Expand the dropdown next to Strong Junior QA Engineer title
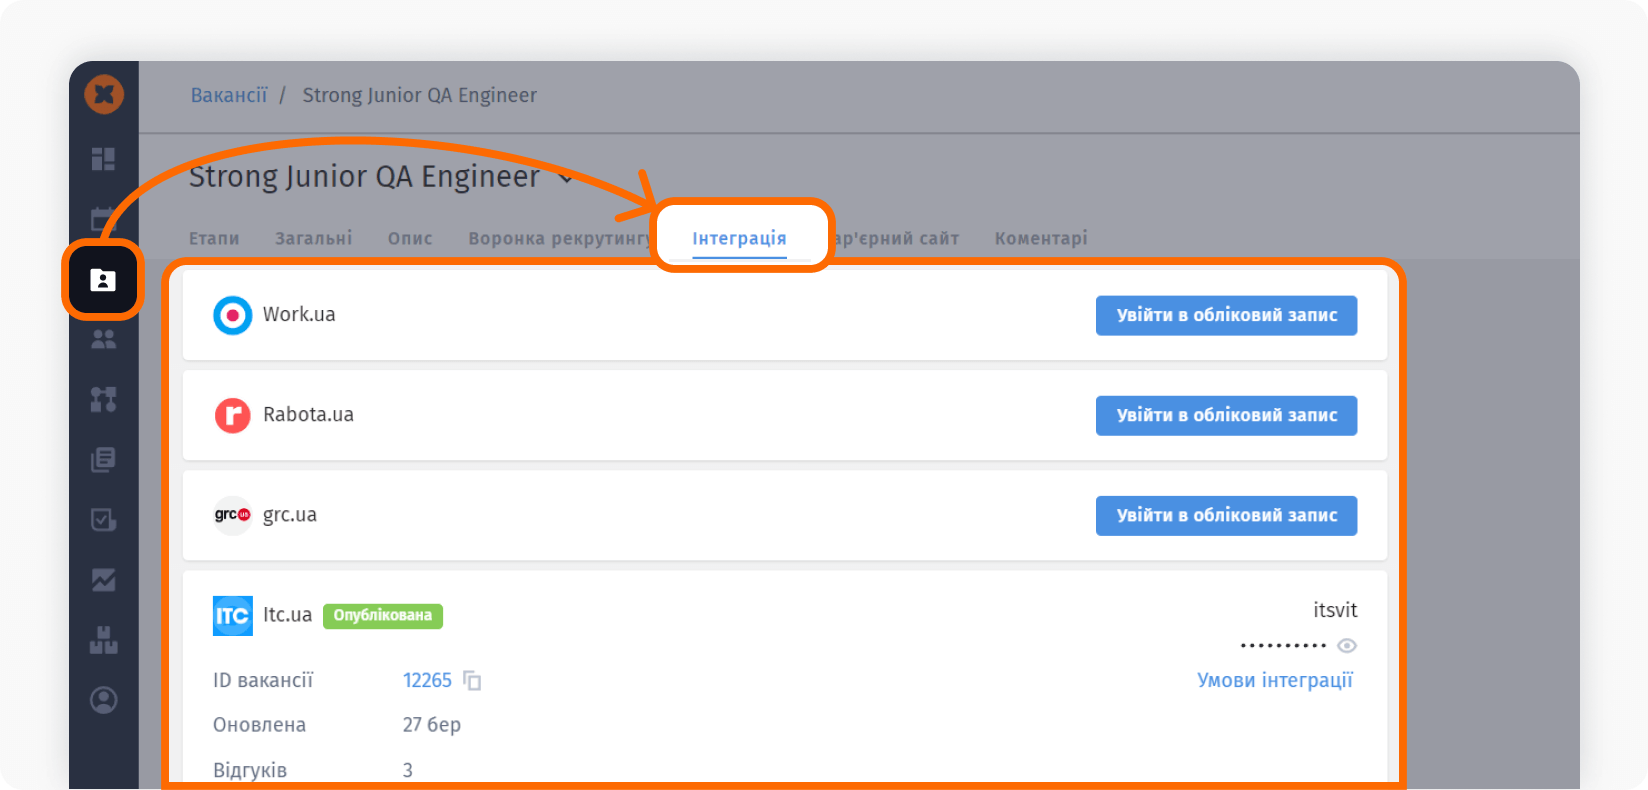 pyautogui.click(x=566, y=178)
